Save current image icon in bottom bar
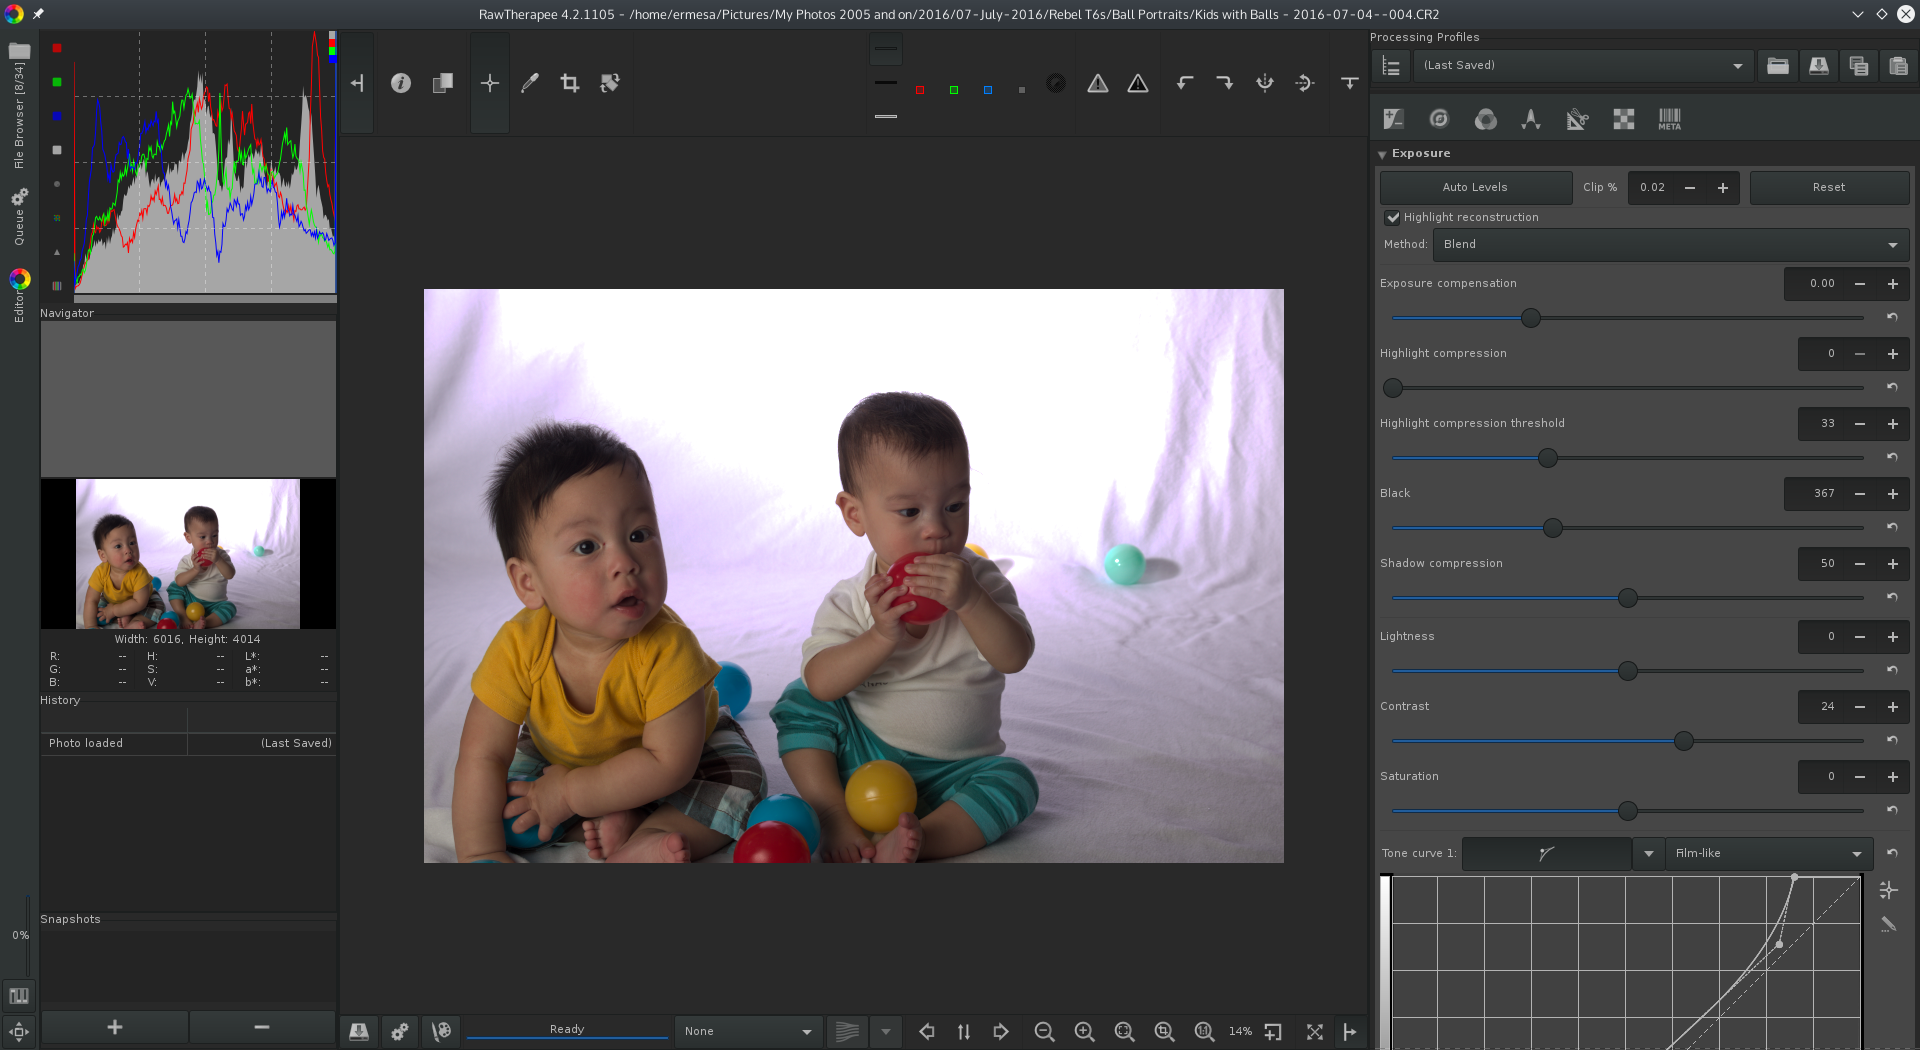 click(359, 1031)
